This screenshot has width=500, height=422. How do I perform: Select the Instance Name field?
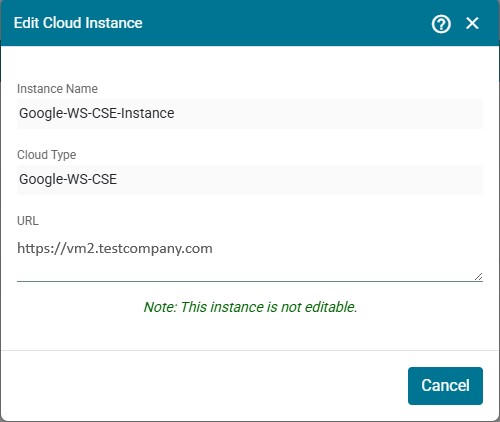[250, 113]
